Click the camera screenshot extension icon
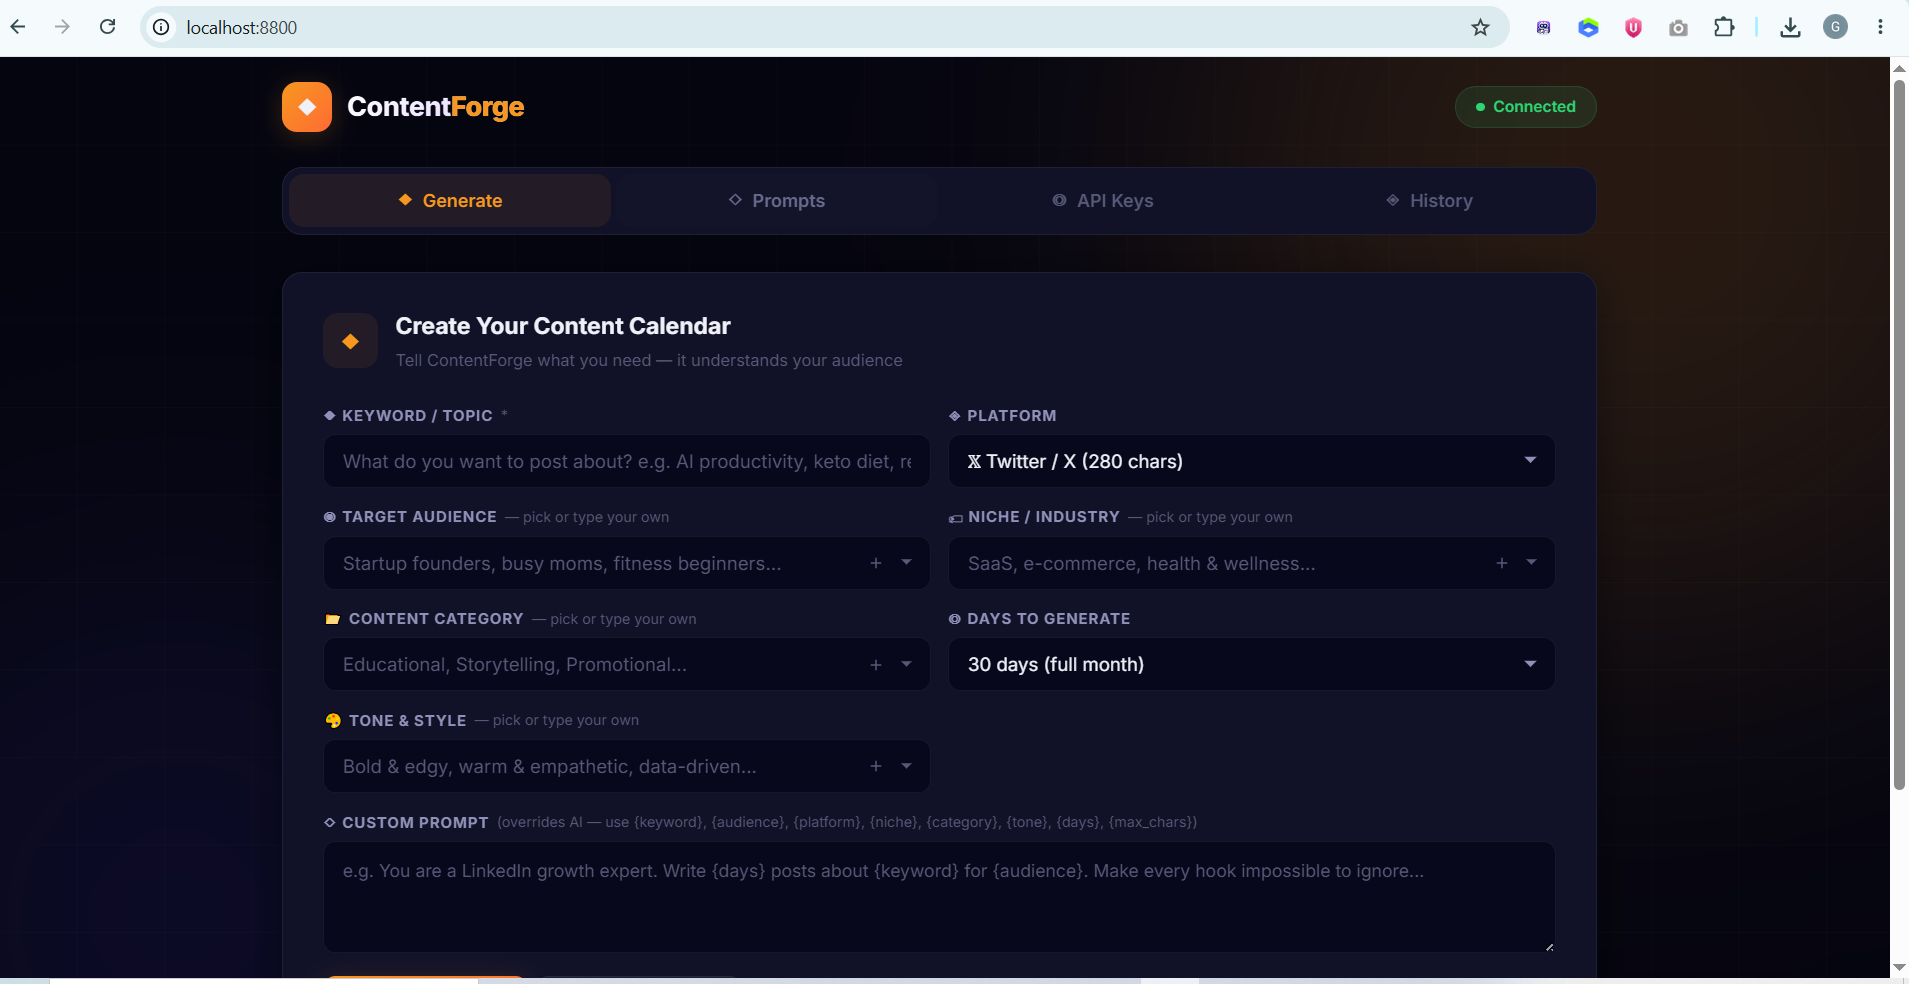The image size is (1909, 984). (1678, 28)
